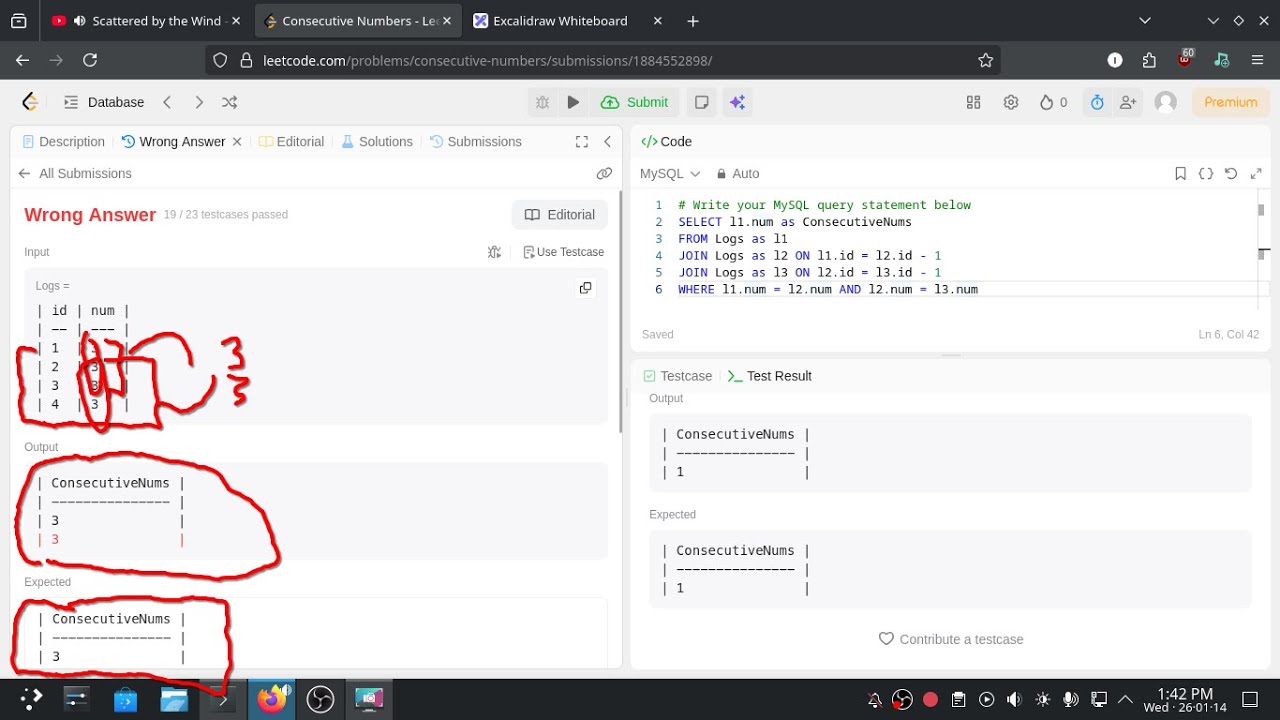Click line 6 WHERE clause in editor
The height and width of the screenshot is (720, 1280).
(828, 289)
